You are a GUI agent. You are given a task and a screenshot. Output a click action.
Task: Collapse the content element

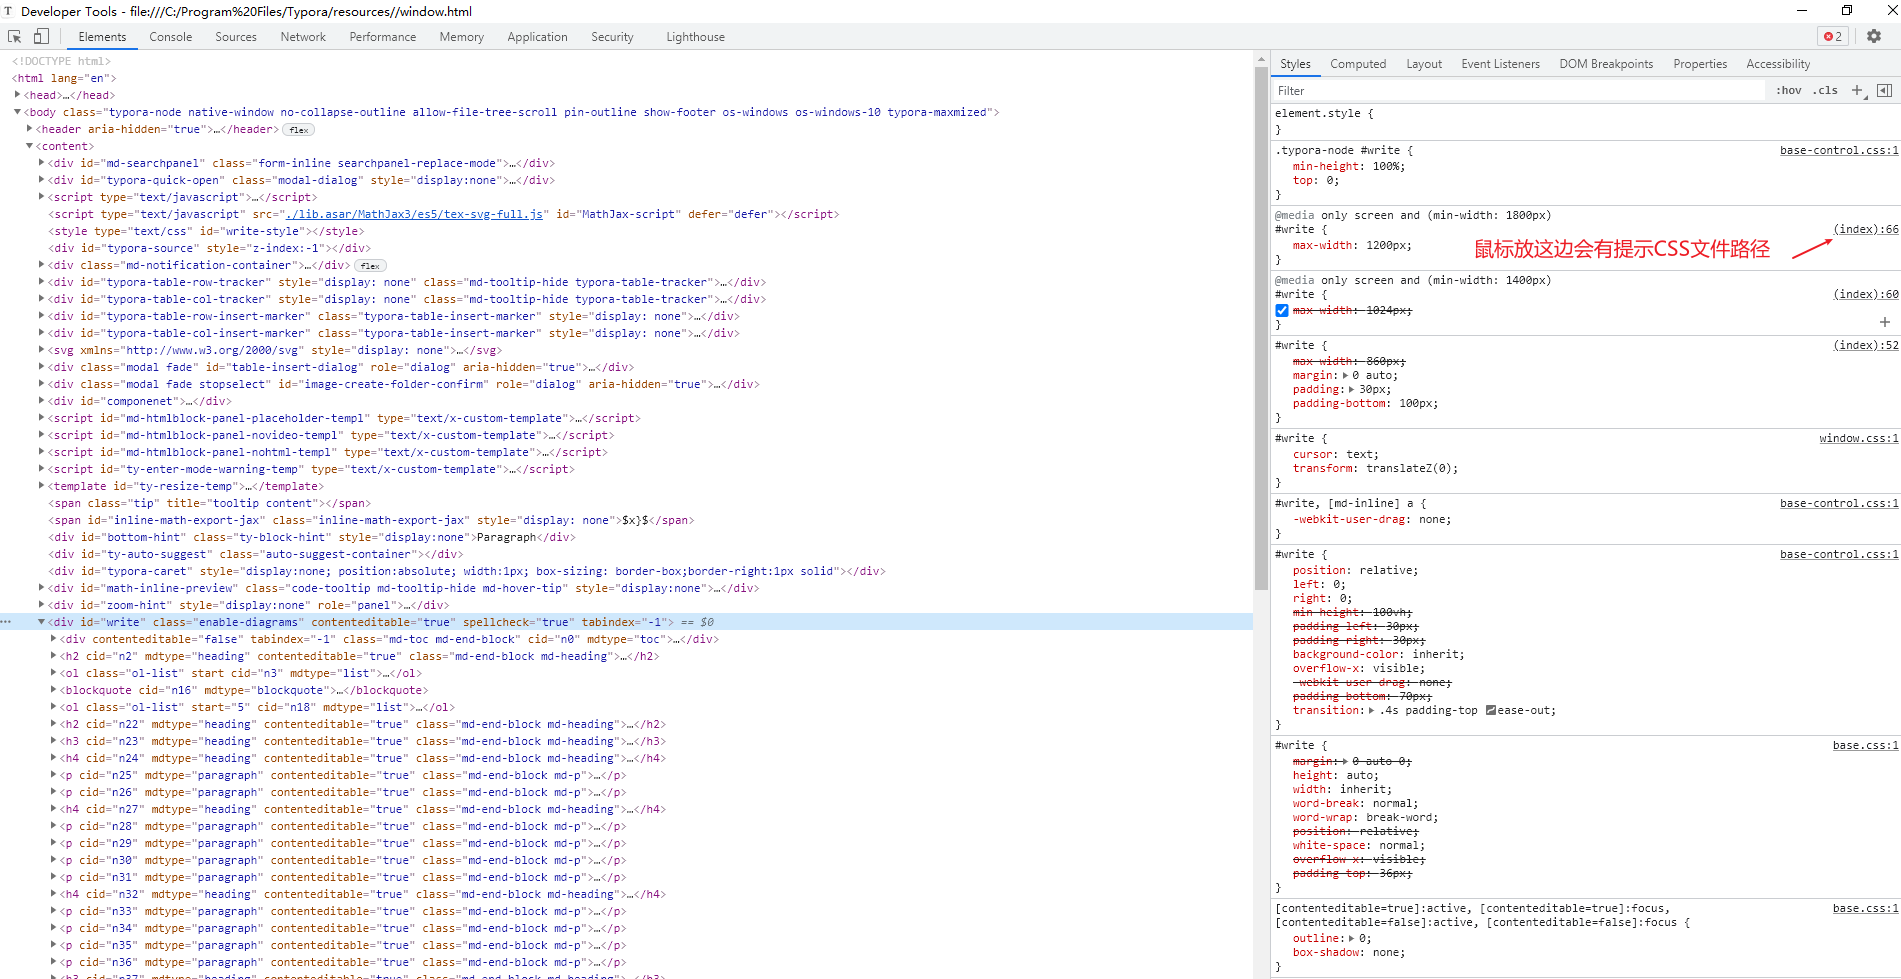[x=30, y=146]
